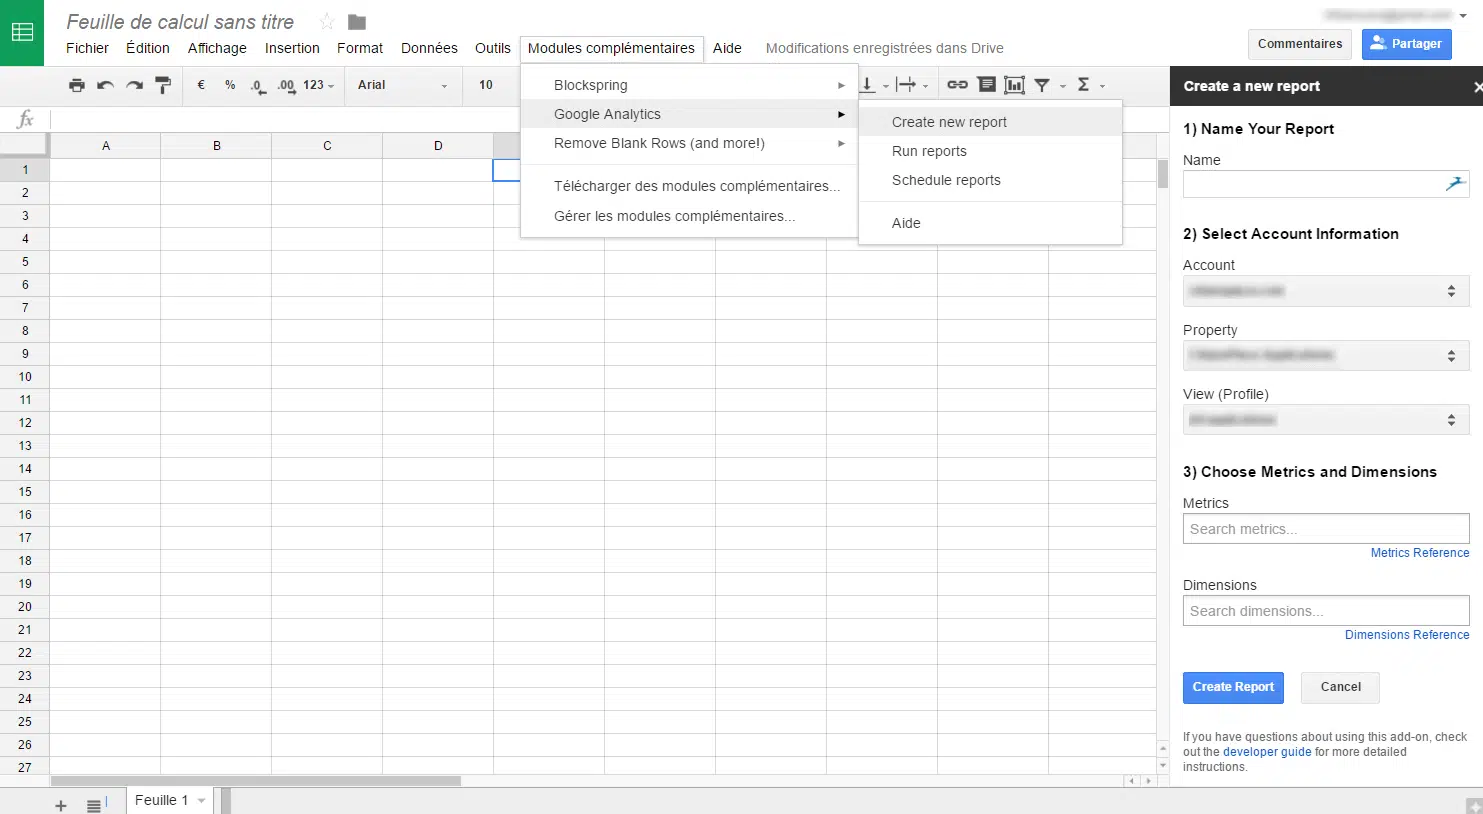Click the insert link icon
Viewport: 1483px width, 814px height.
click(x=957, y=85)
